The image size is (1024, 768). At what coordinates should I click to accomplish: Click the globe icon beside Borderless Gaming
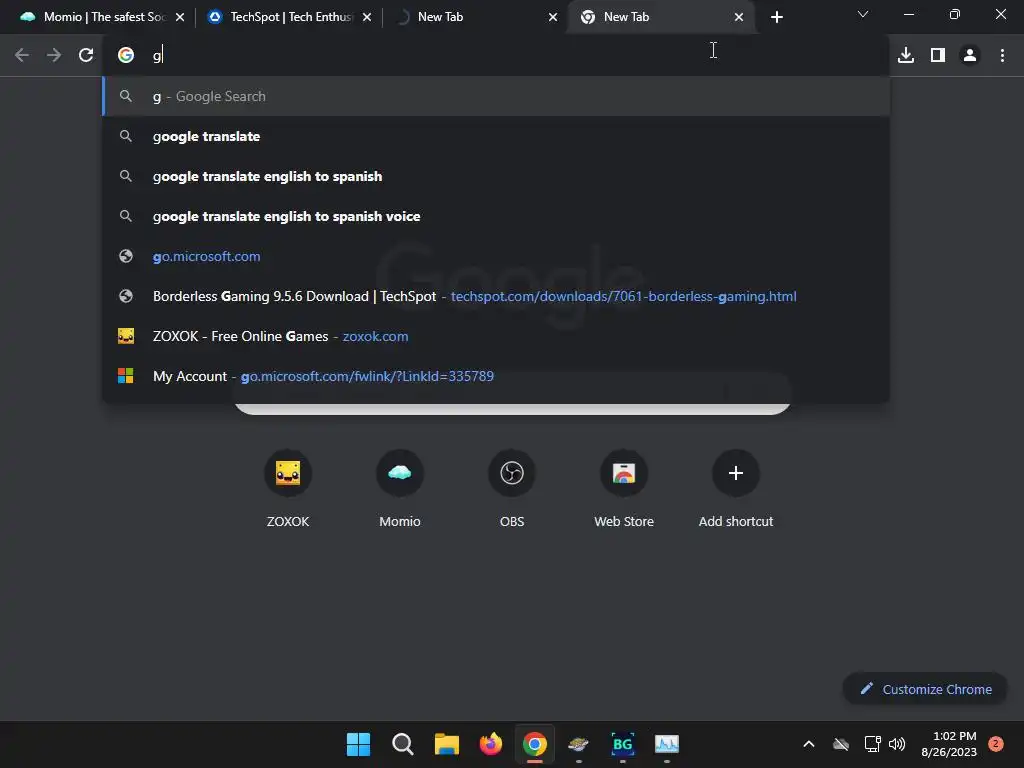tap(125, 296)
